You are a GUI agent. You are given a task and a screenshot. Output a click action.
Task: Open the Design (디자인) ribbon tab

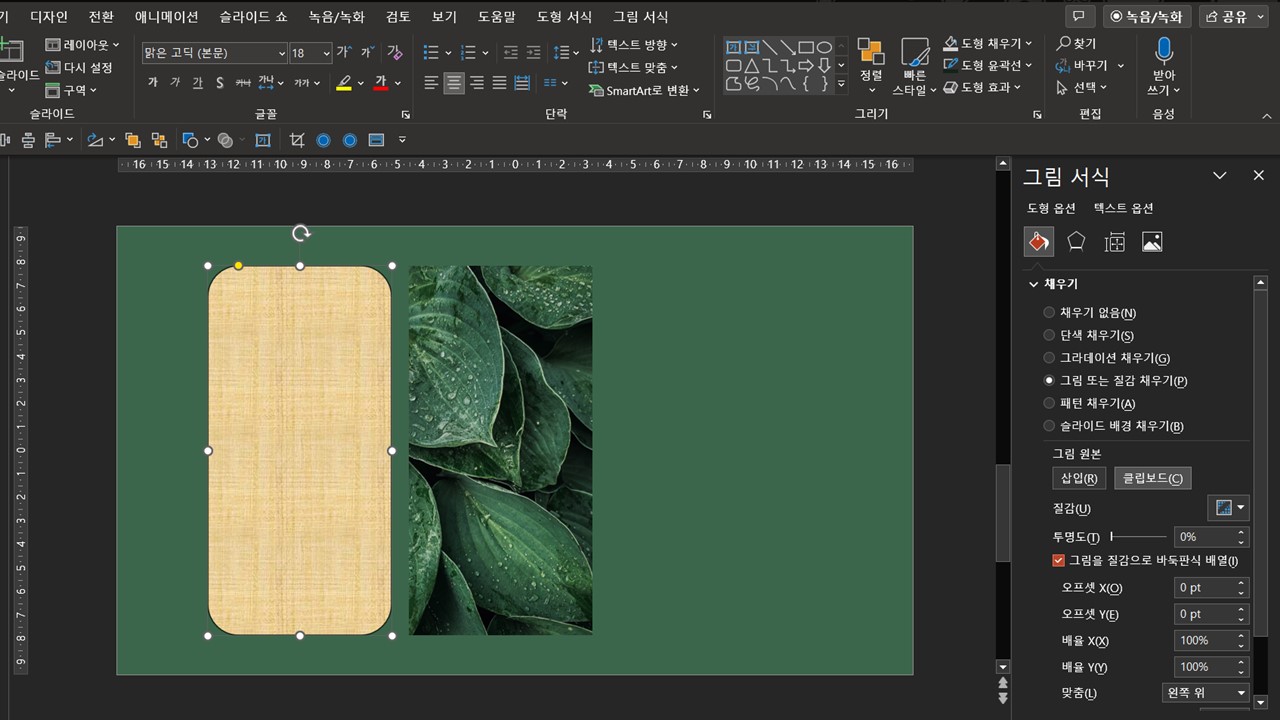tap(49, 17)
